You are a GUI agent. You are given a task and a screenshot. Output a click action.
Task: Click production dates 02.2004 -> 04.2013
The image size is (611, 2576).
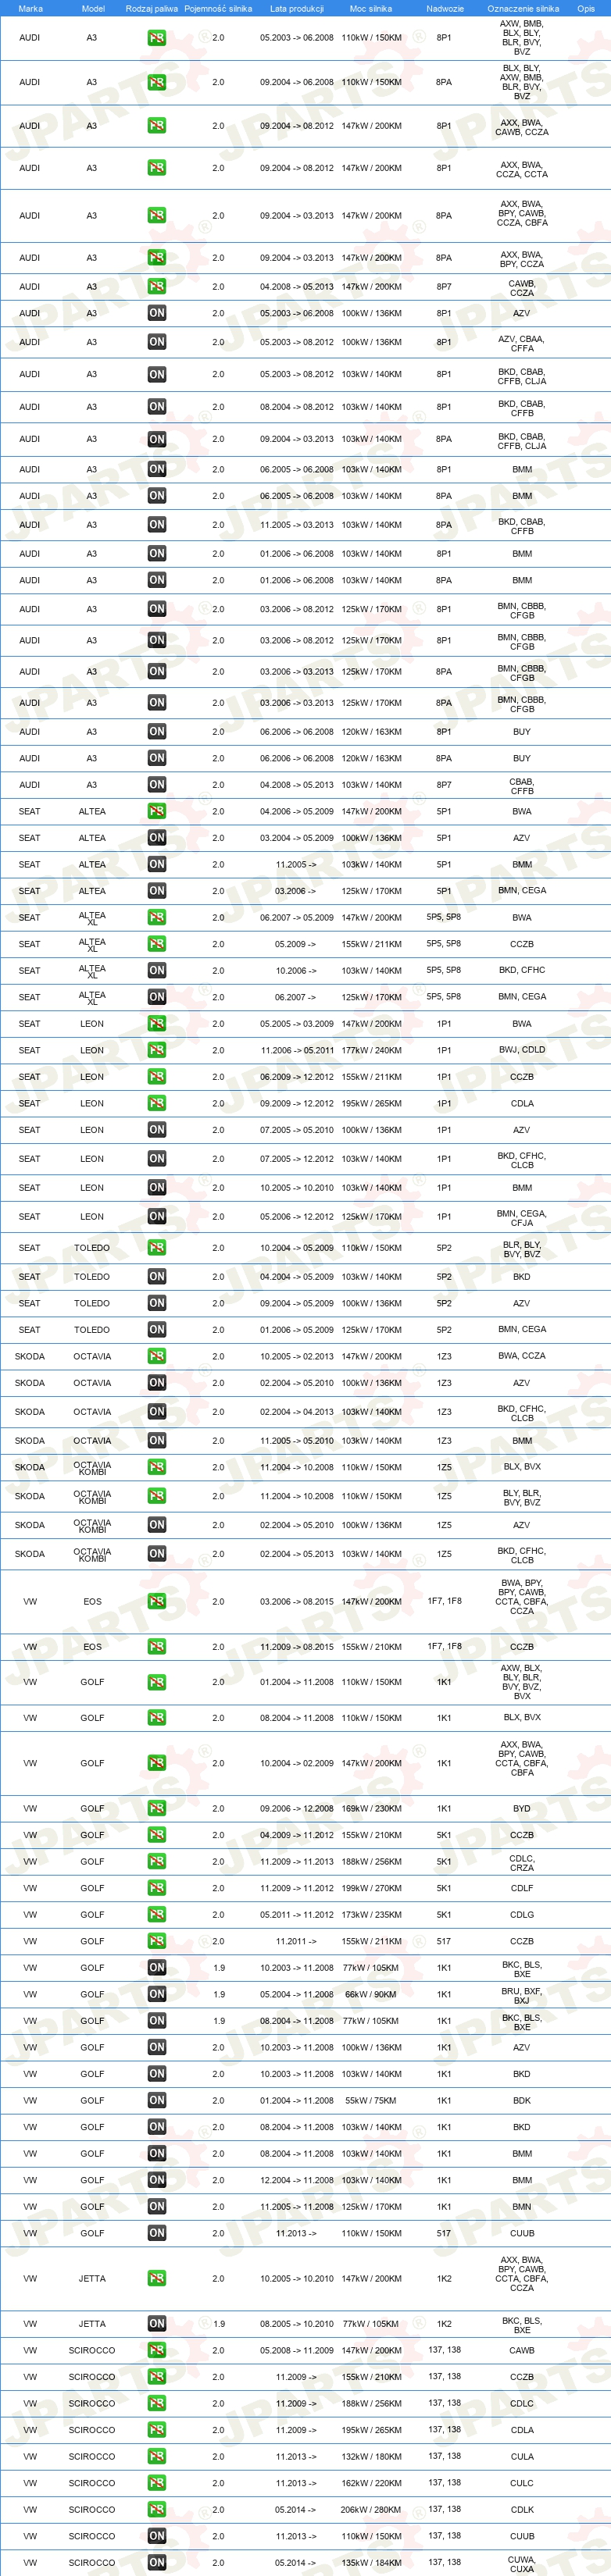297,1412
